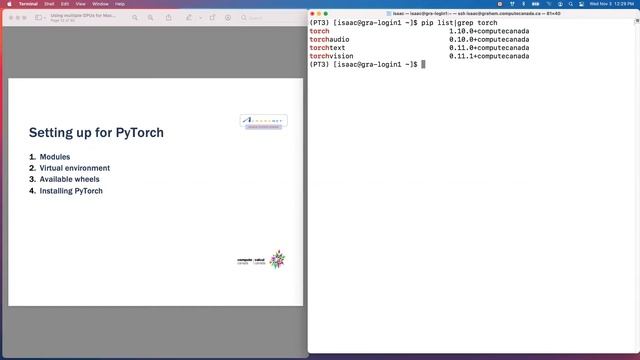Click the pip list|grep torch command
Image resolution: width=640 pixels, height=360 pixels.
pos(459,23)
